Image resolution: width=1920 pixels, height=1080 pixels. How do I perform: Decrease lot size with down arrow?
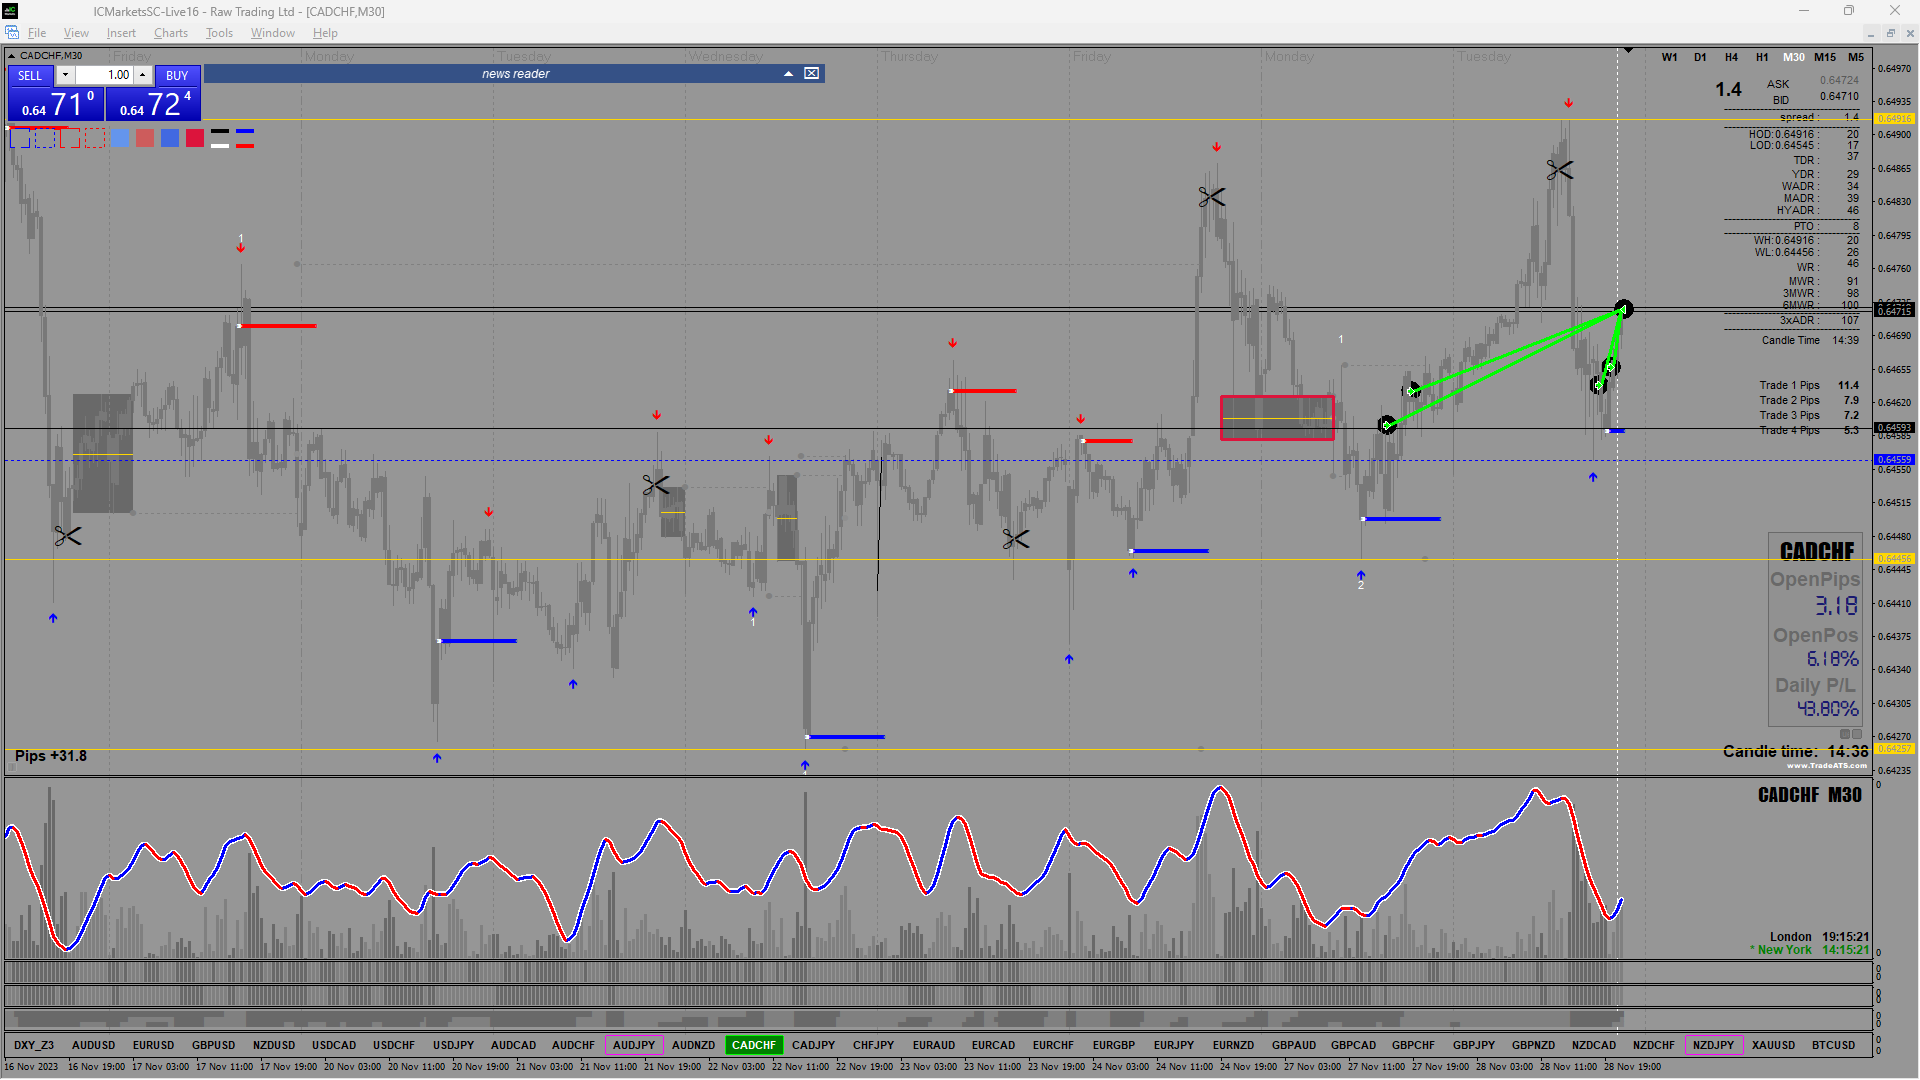tap(65, 75)
